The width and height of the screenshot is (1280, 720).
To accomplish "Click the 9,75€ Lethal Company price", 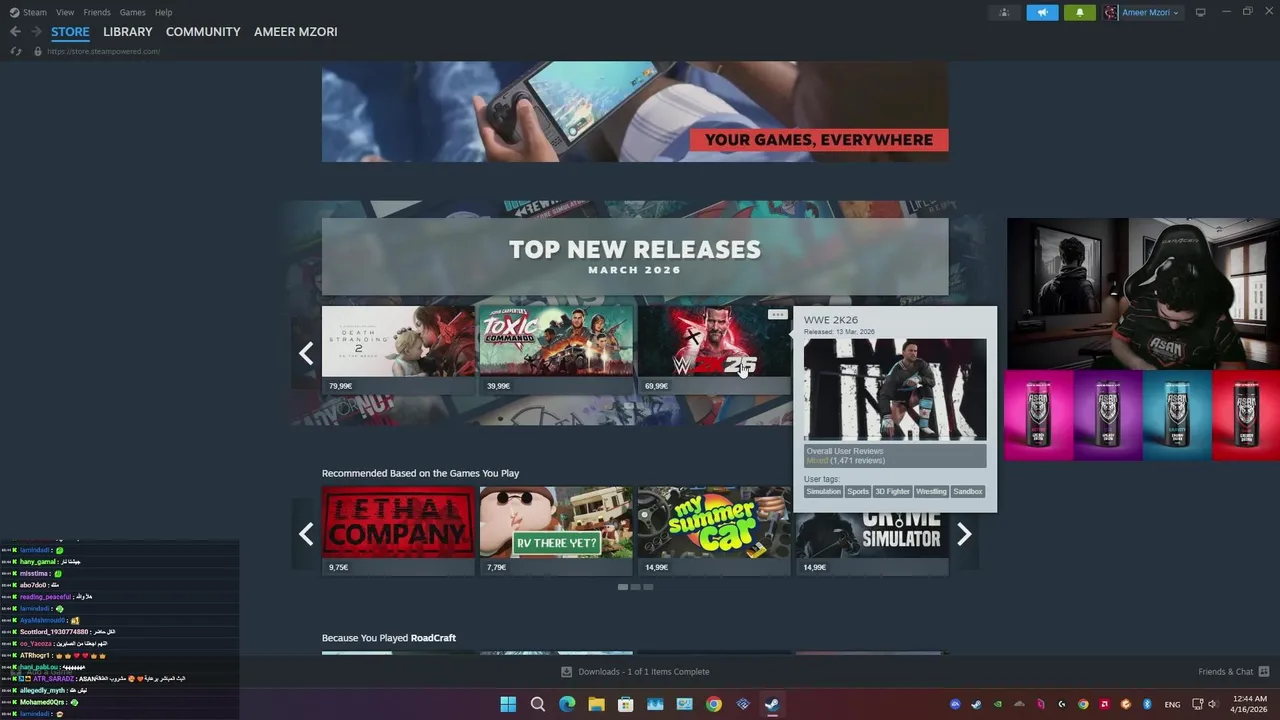I will 338,567.
